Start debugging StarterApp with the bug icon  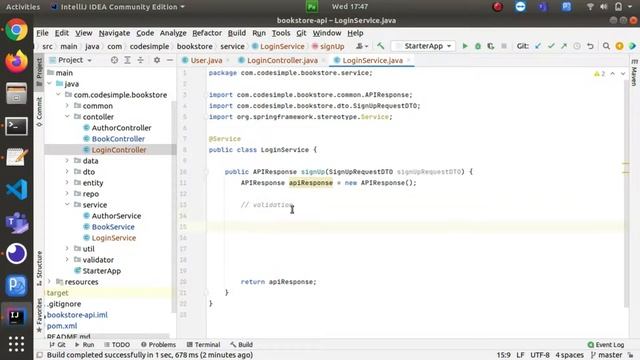tap(478, 46)
